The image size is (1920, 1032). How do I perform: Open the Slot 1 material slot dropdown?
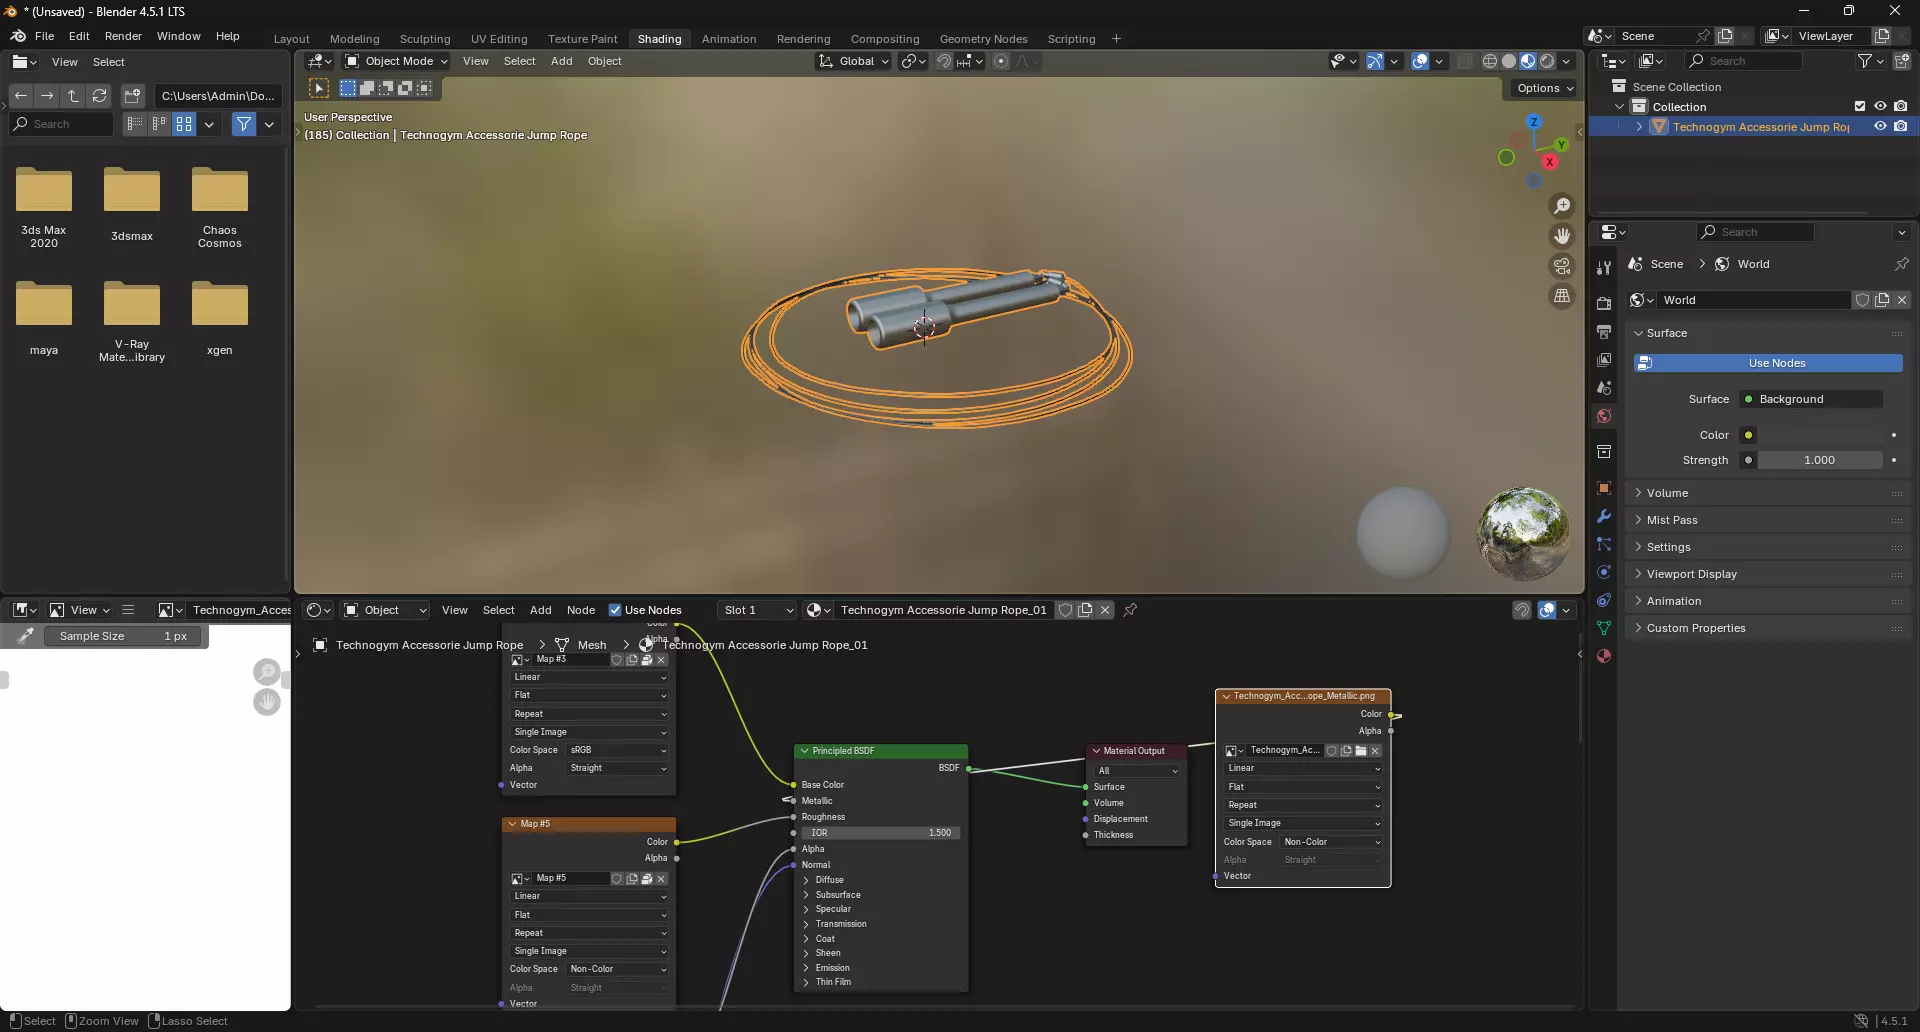click(757, 610)
